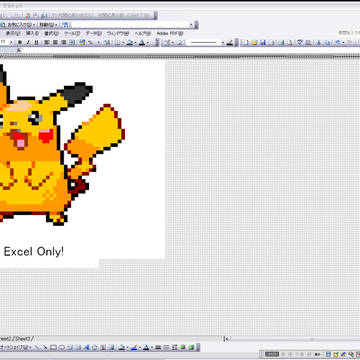Click horizontal scrollbar left arrow
360x360 pixels.
click(227, 339)
